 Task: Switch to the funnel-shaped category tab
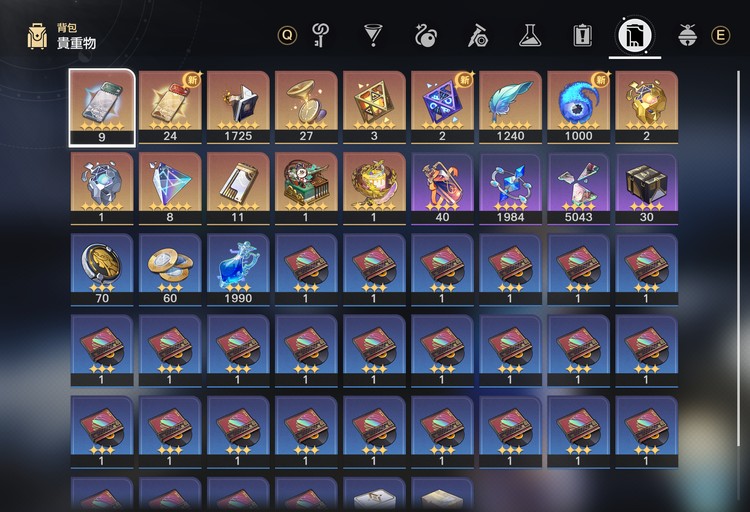pyautogui.click(x=373, y=35)
